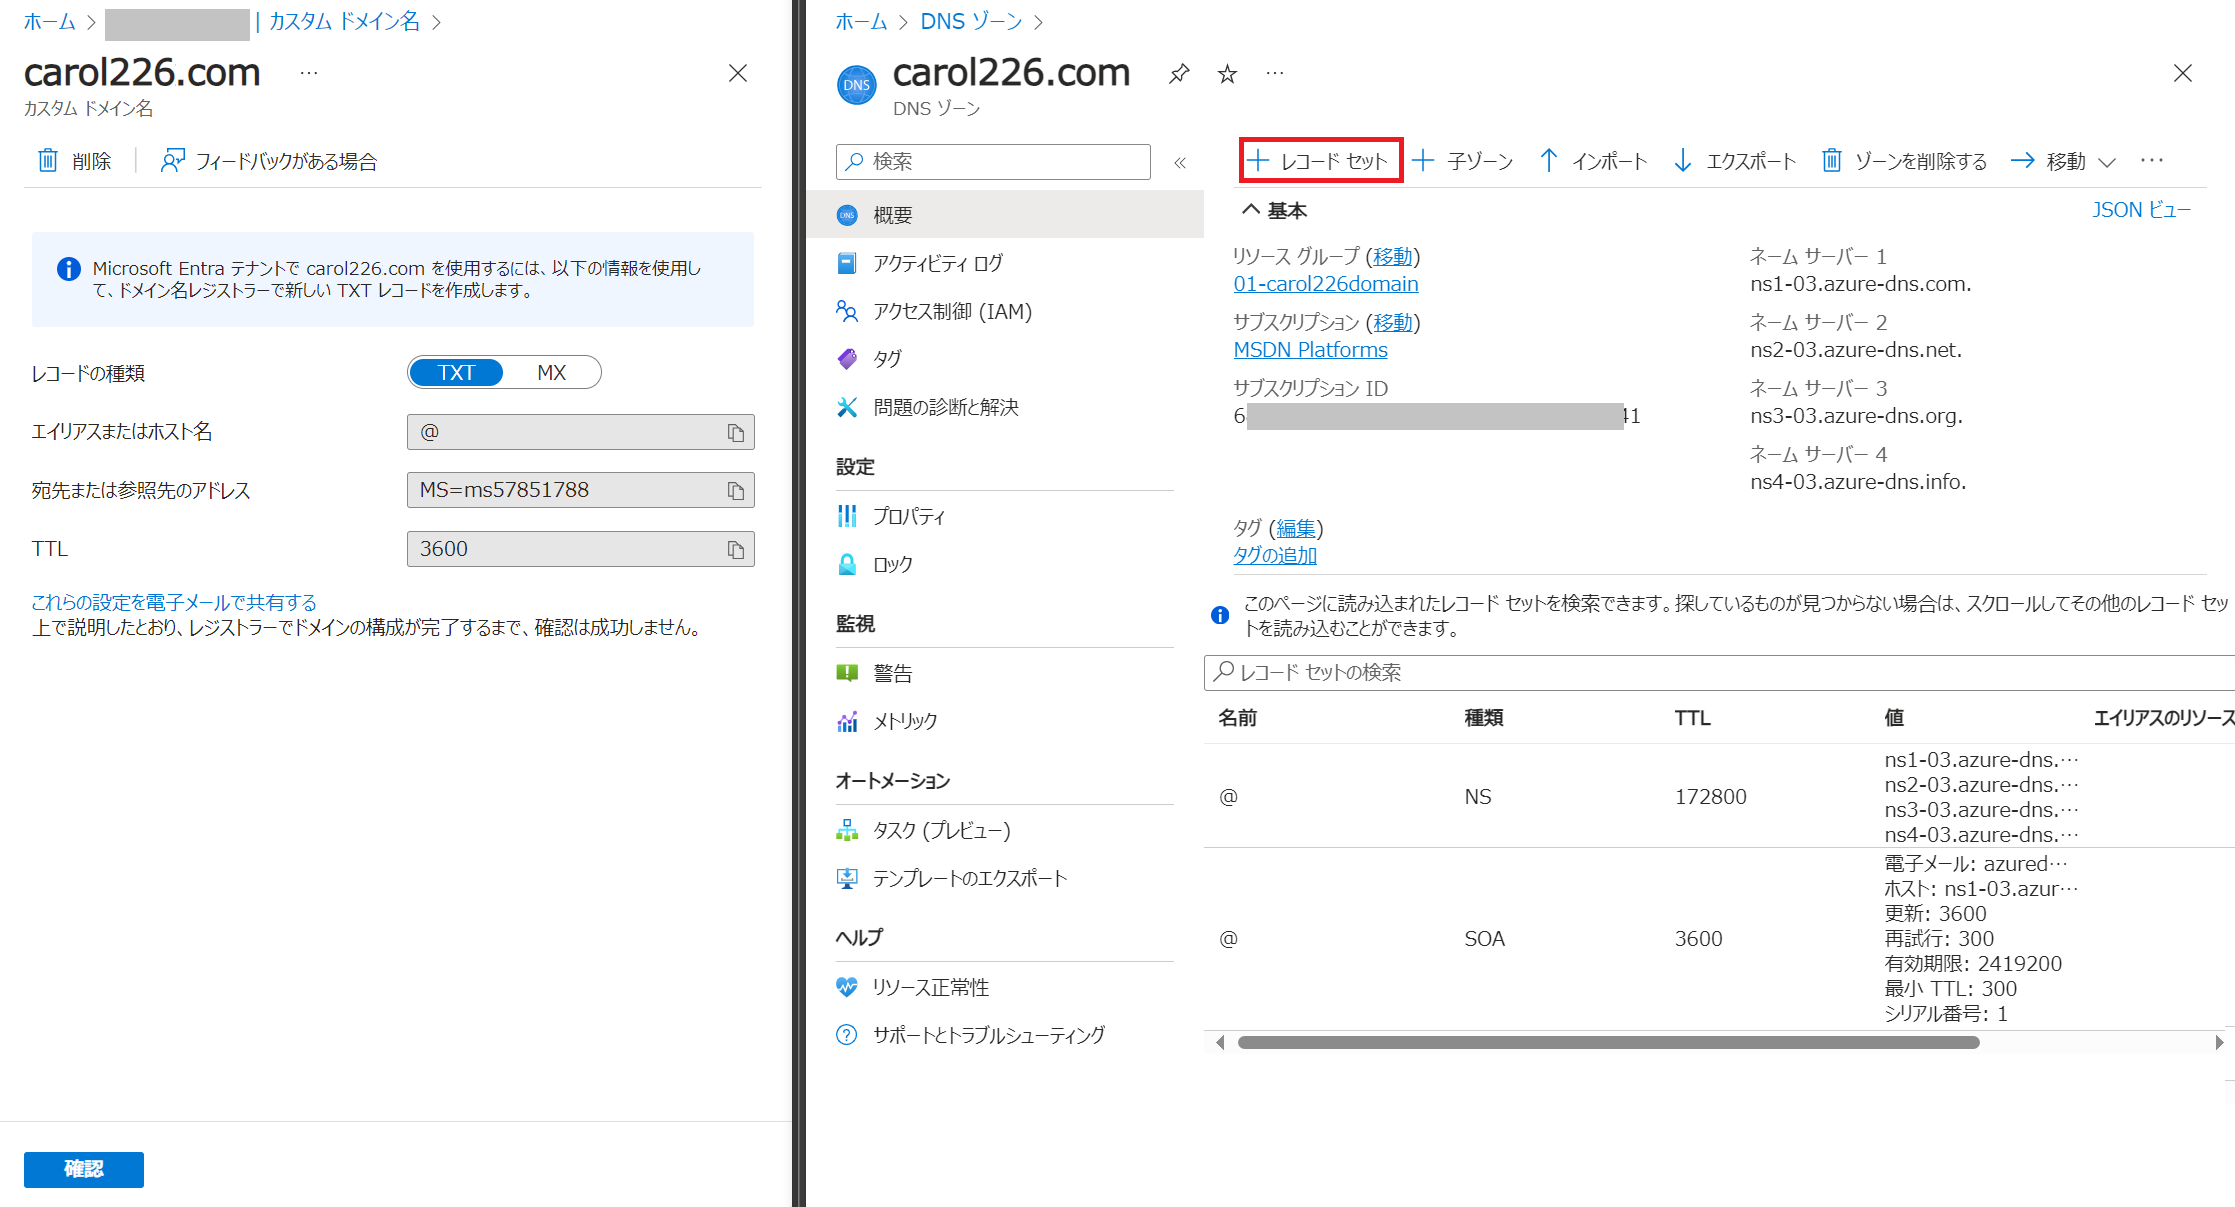Collapse the 基本 essentials section

(x=1250, y=210)
